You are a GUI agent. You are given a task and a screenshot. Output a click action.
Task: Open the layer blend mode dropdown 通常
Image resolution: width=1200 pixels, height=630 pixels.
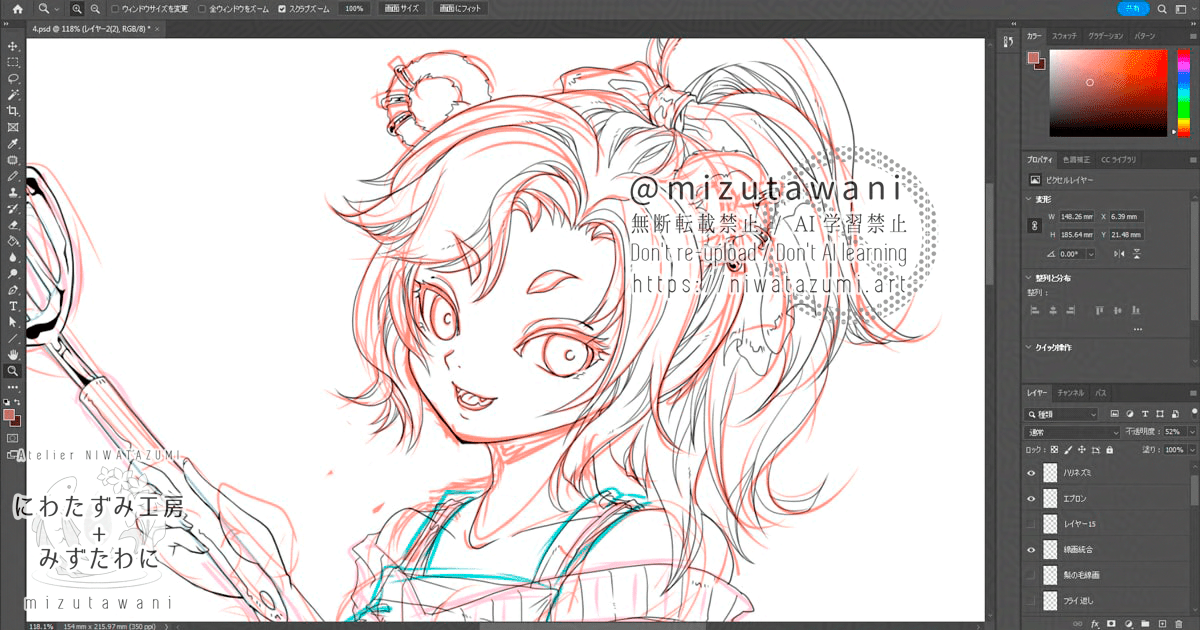pyautogui.click(x=1073, y=432)
